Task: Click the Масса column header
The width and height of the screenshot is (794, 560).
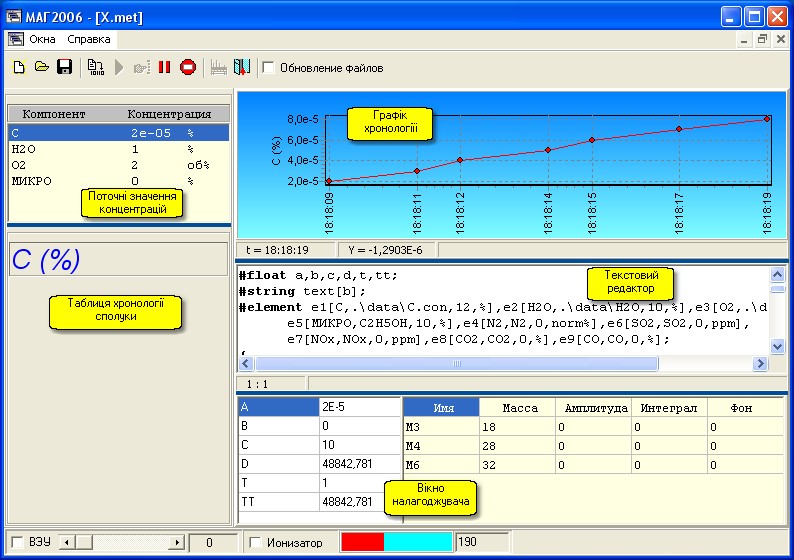Action: click(x=519, y=407)
